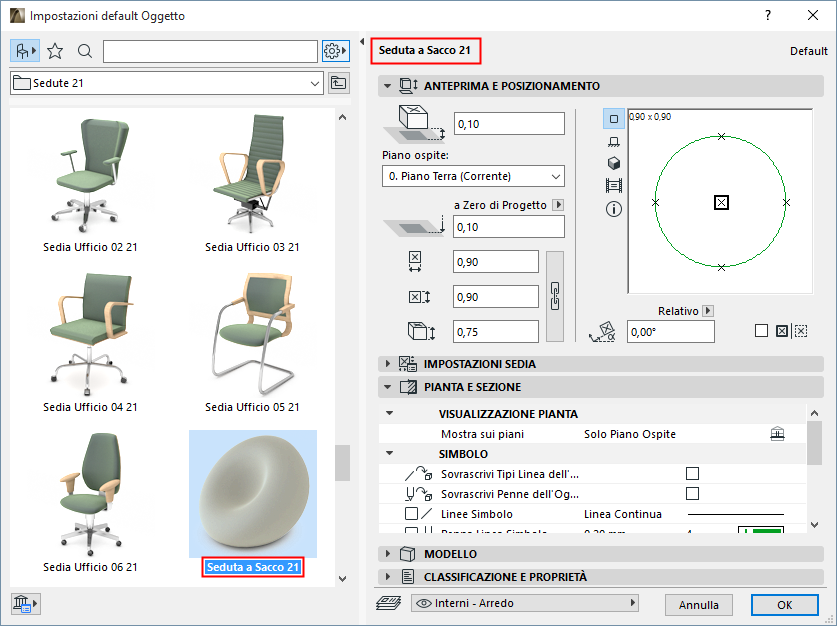This screenshot has width=837, height=626.
Task: Click the parameter list scrollbar thumb
Action: [x=814, y=443]
